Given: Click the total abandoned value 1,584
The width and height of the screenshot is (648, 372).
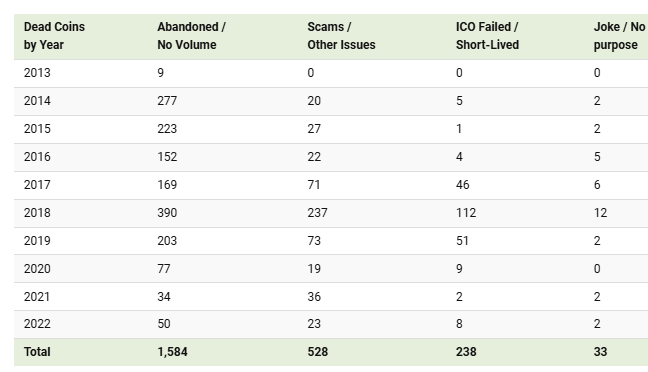Looking at the screenshot, I should tap(172, 352).
